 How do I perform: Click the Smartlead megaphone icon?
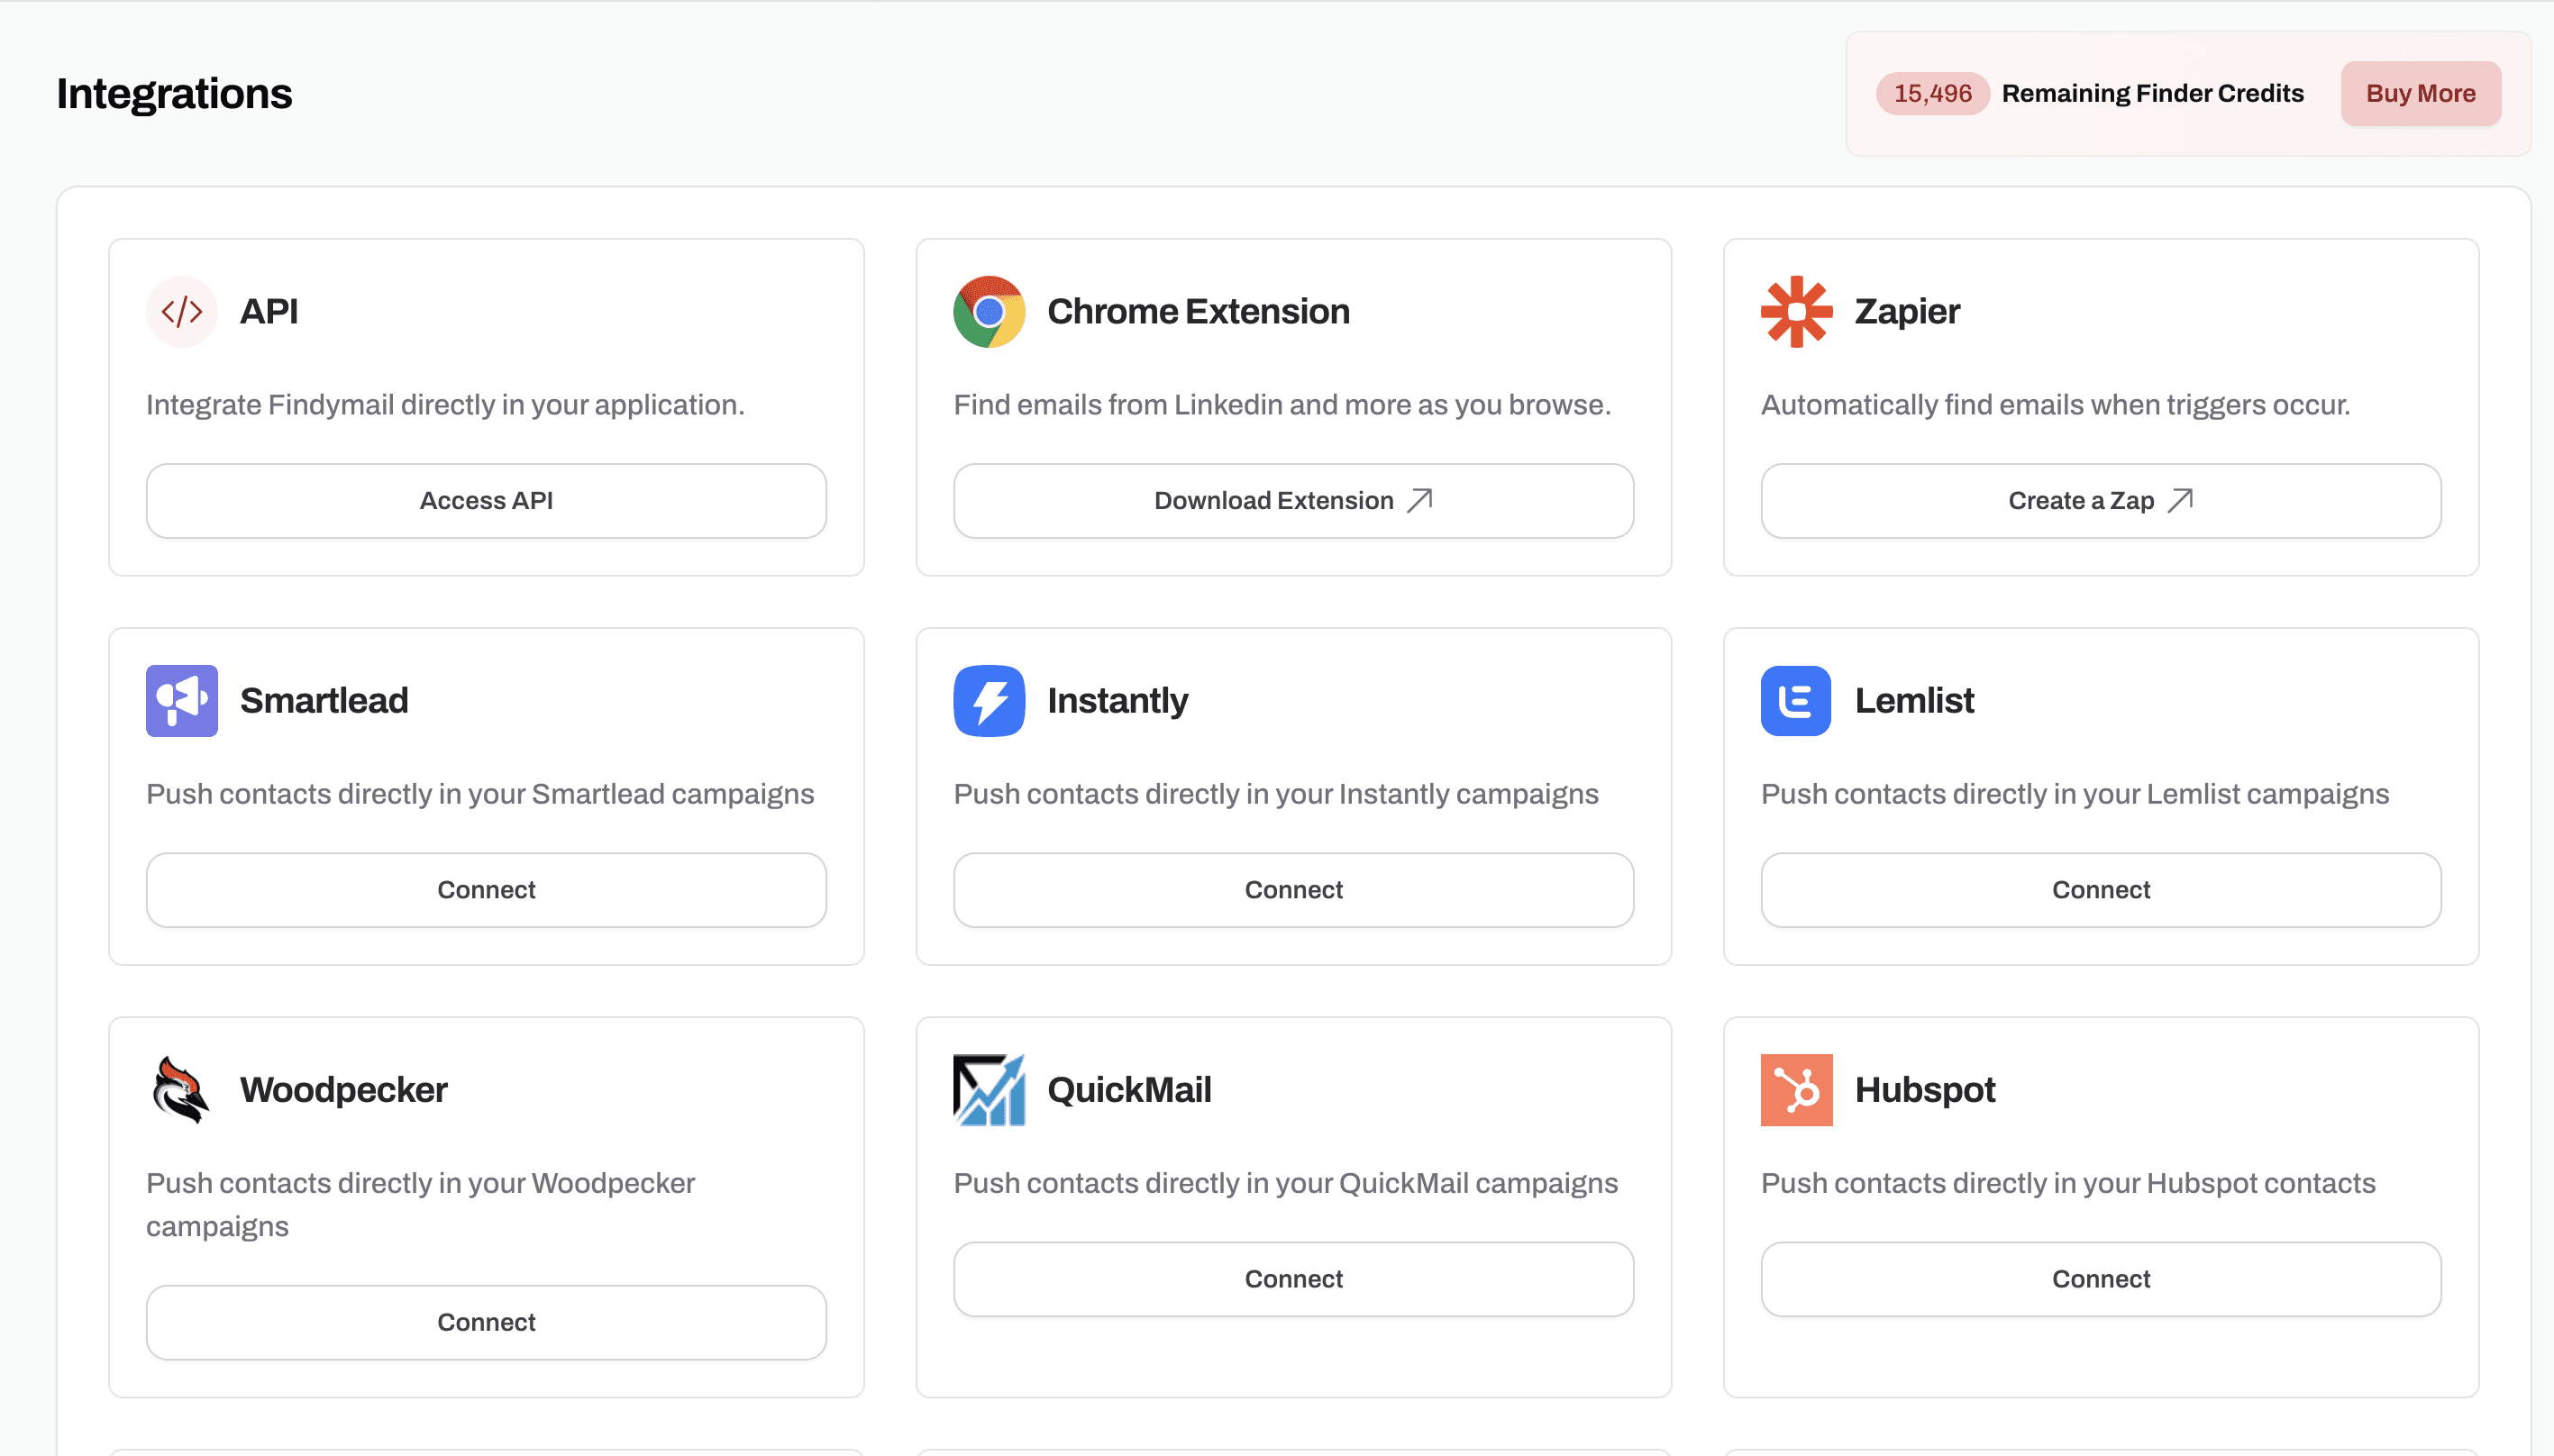181,700
